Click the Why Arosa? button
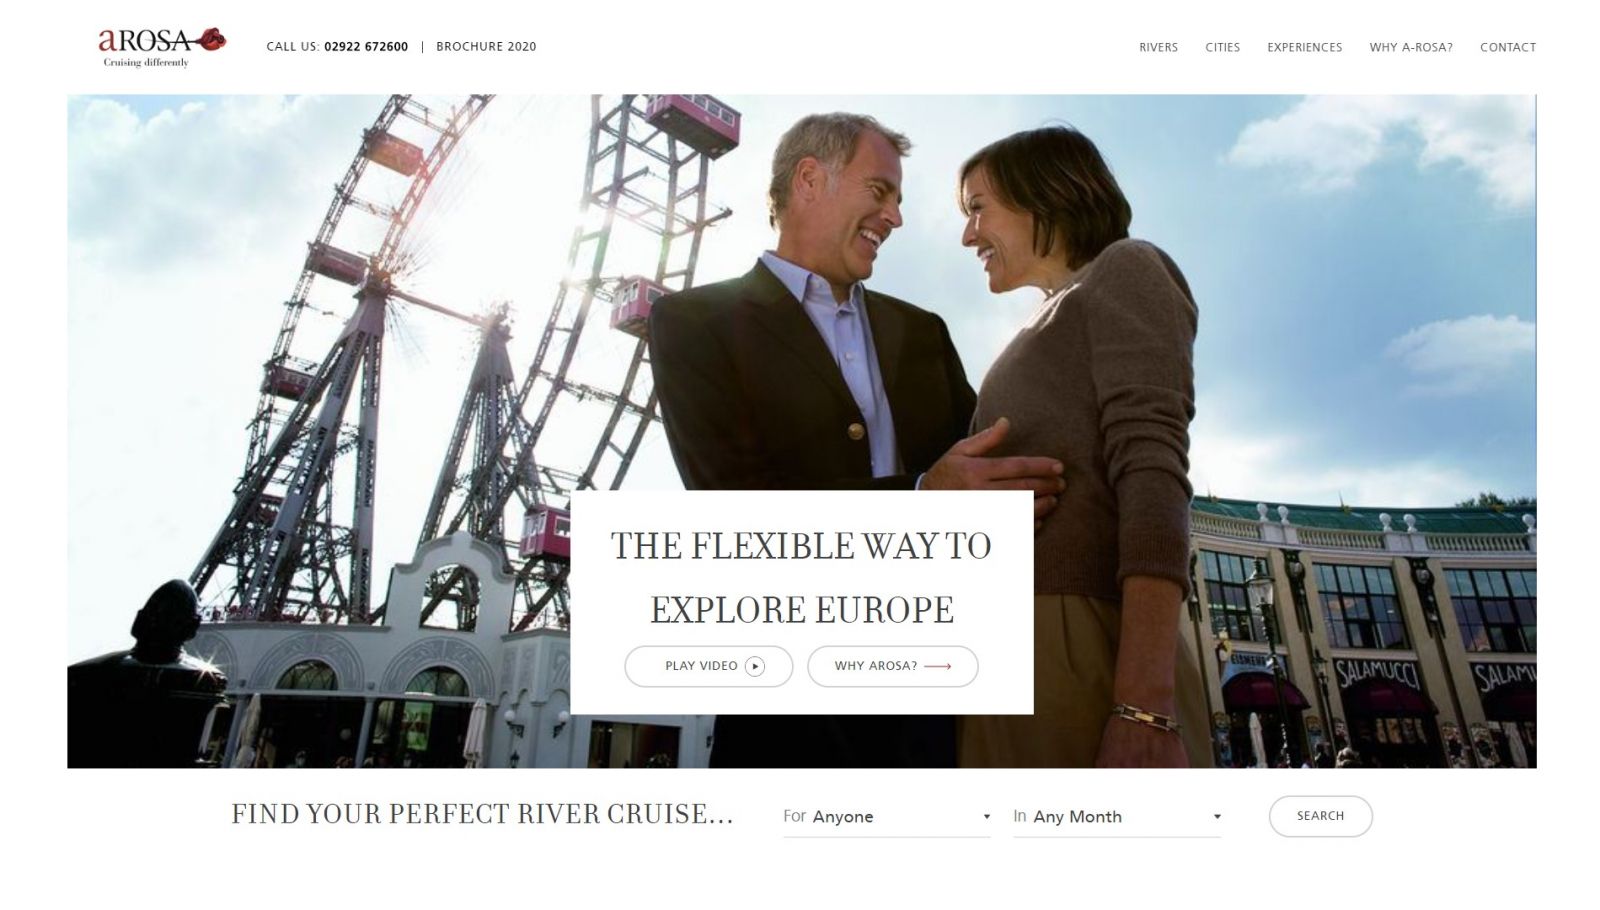The image size is (1600, 910). 892,666
